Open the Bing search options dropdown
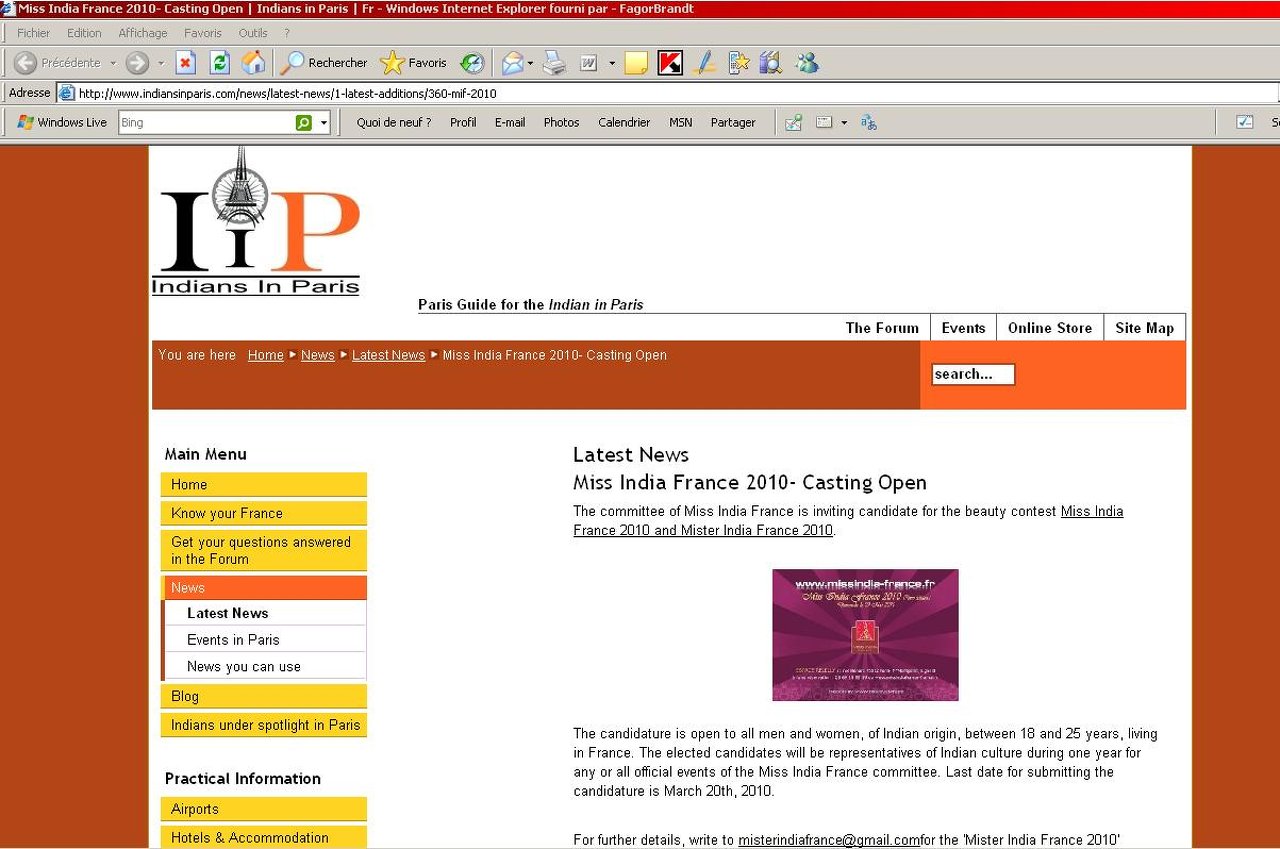 [x=323, y=123]
